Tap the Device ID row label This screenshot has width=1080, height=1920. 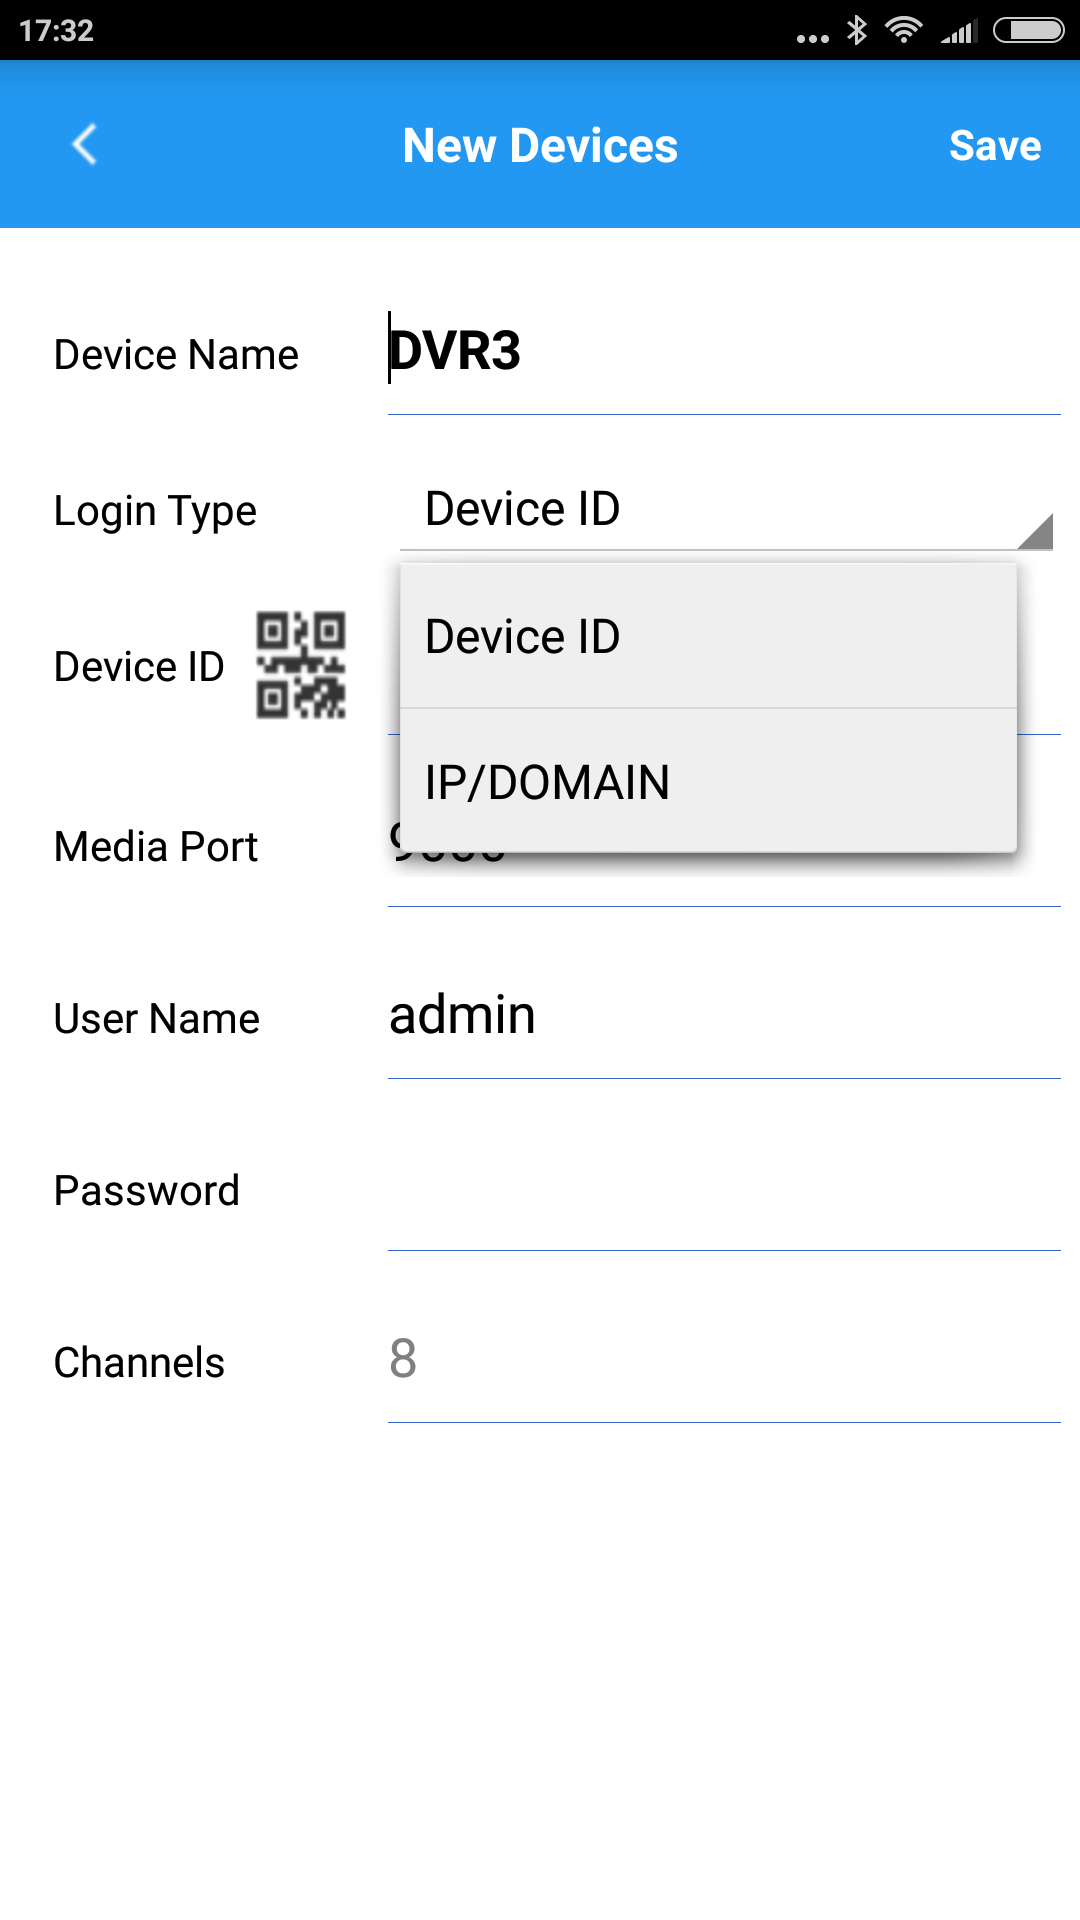[x=139, y=667]
